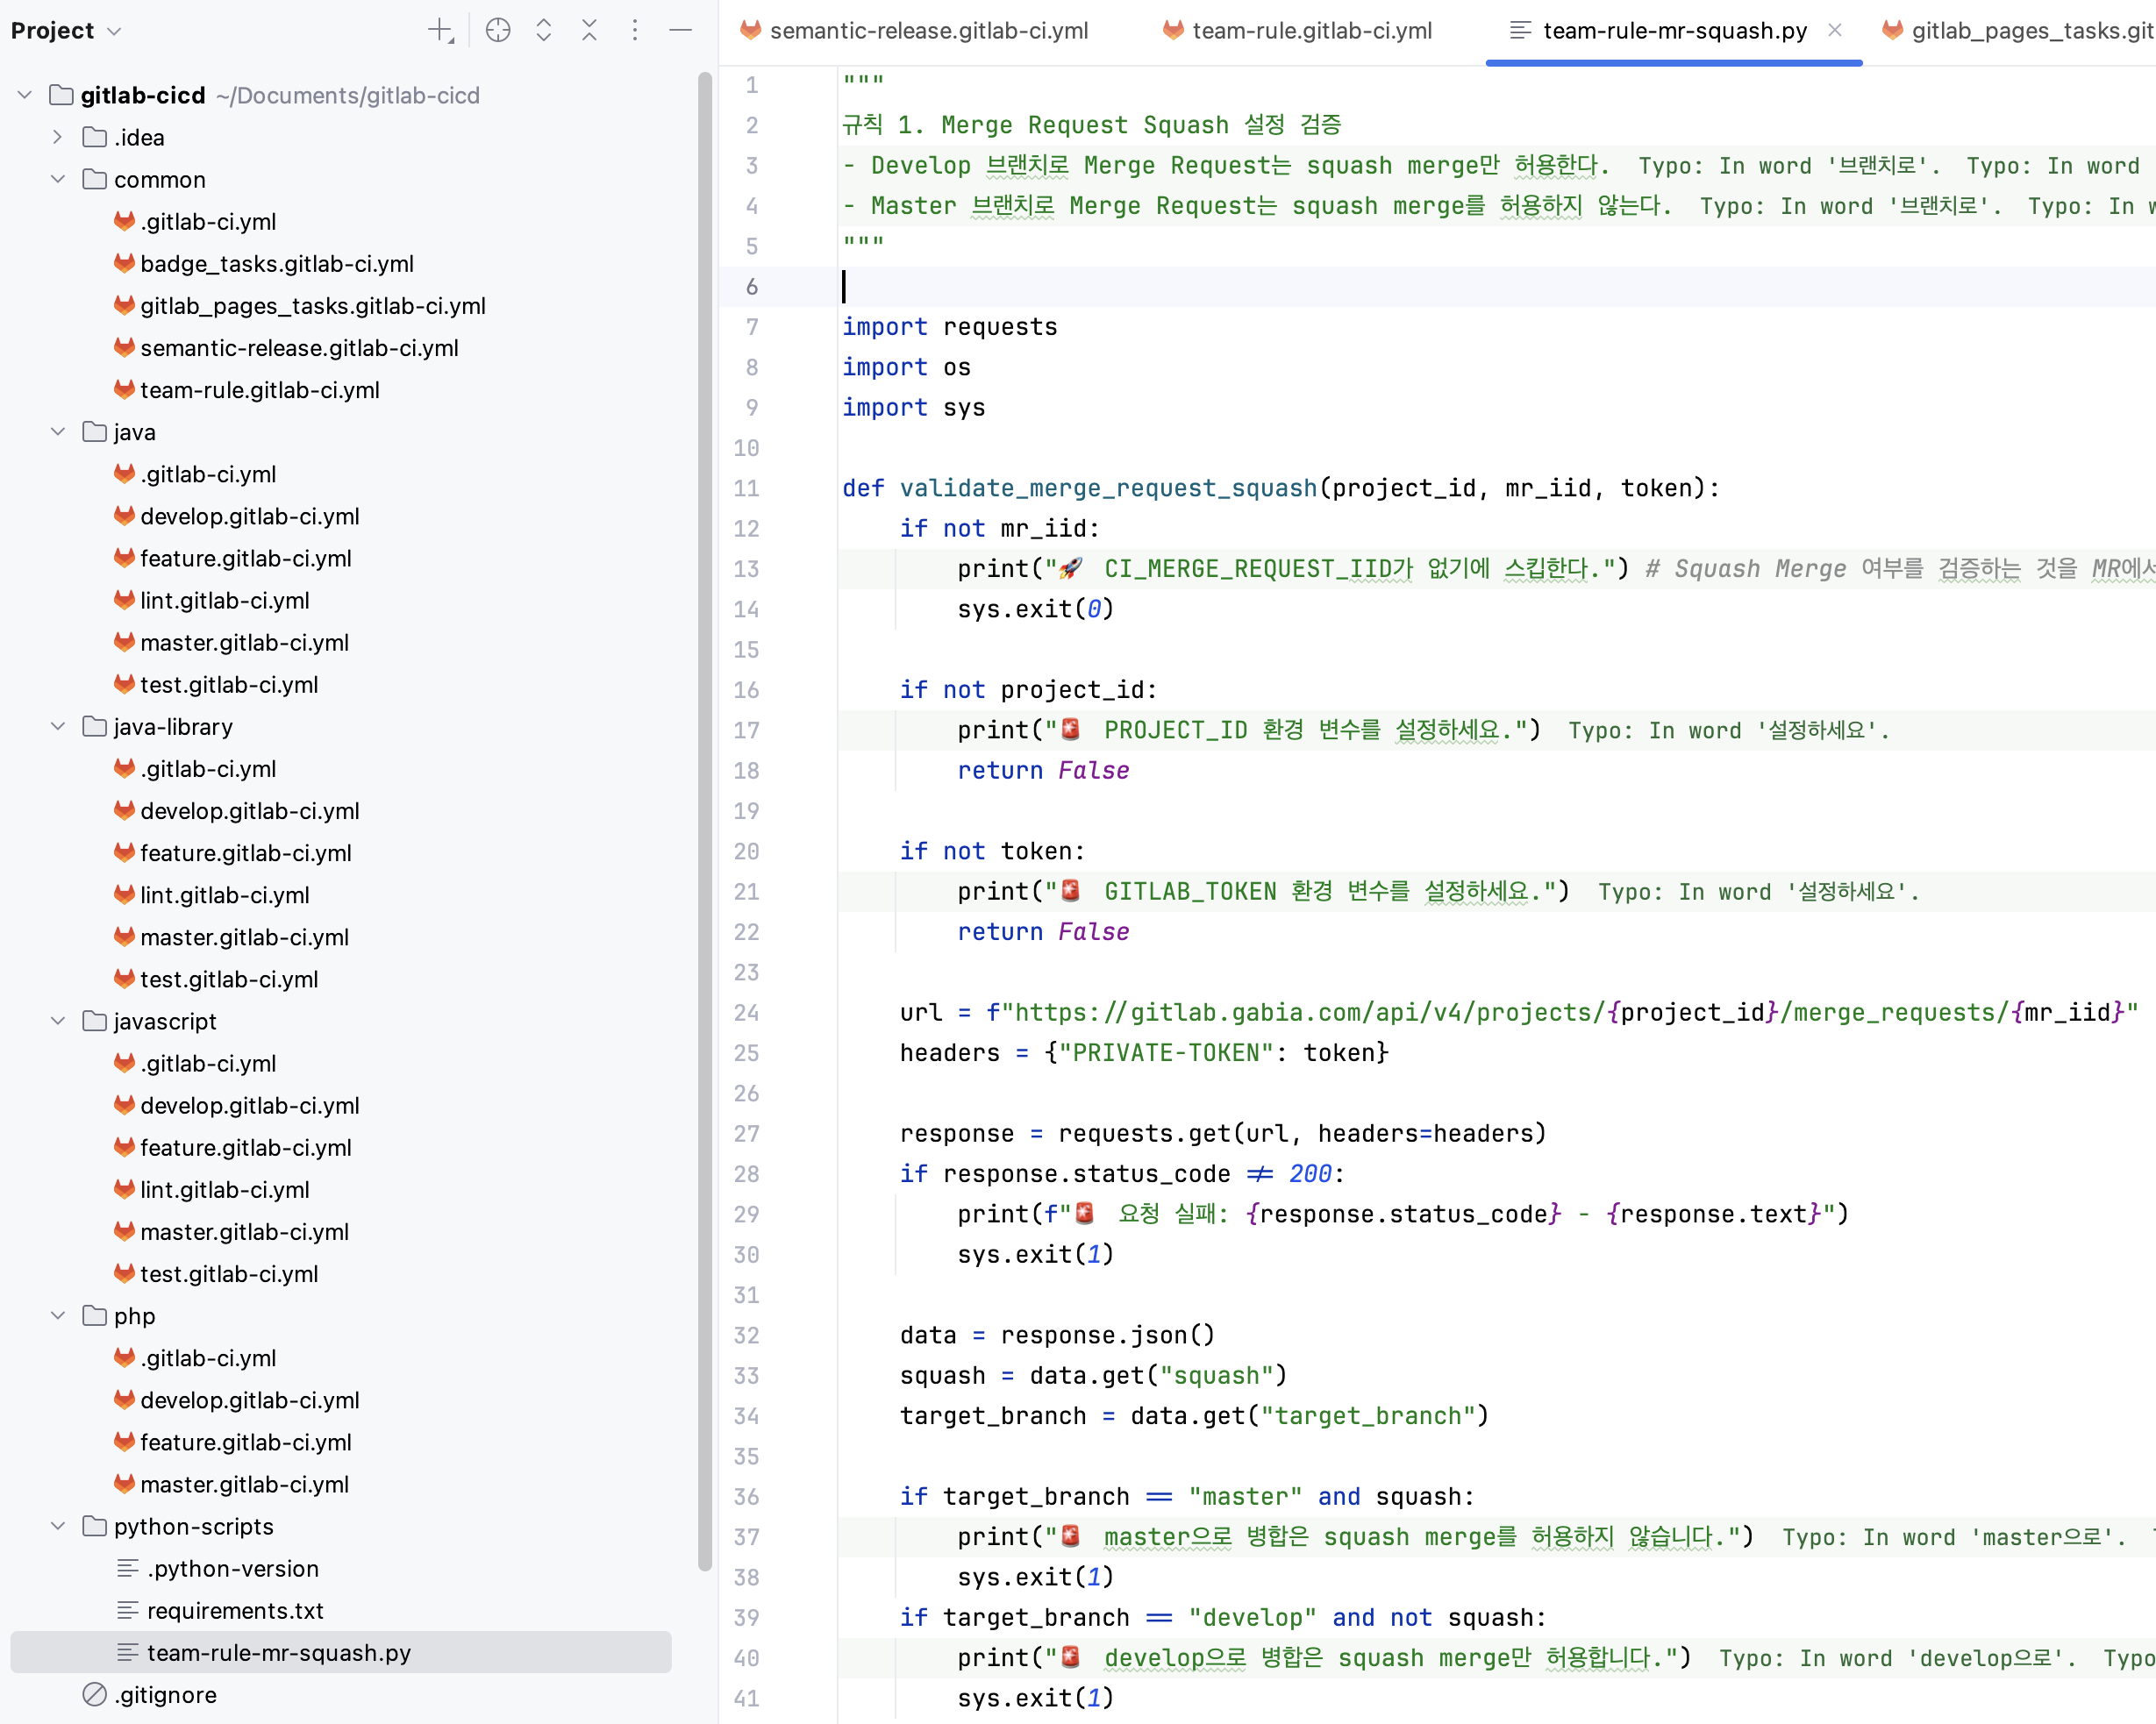Click the Expand All icon in Project panel
2156x1724 pixels.
coord(543,30)
